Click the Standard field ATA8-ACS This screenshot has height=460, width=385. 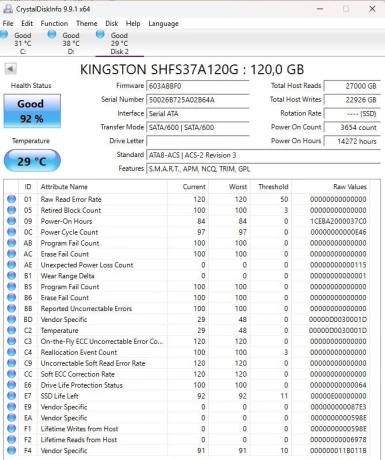pyautogui.click(x=263, y=155)
